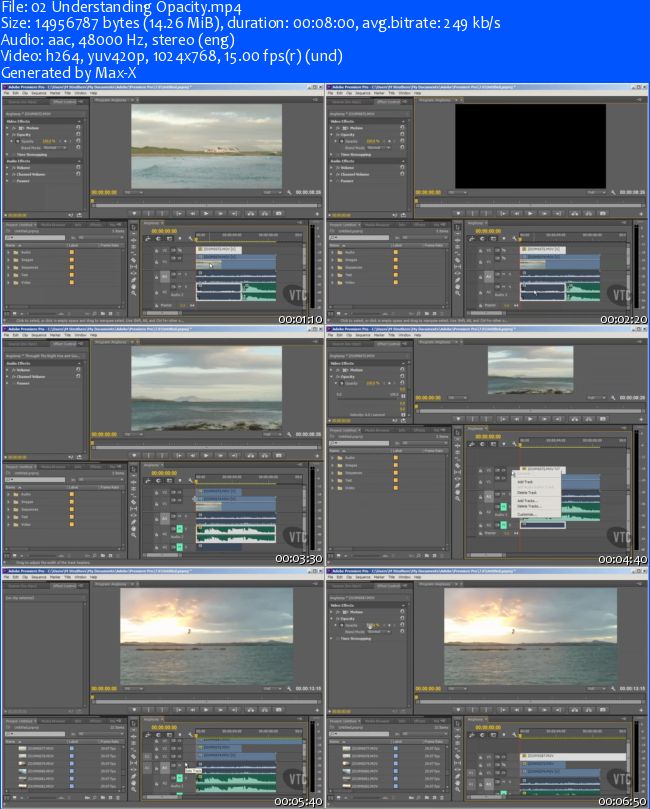
Task: Select first clip thumbnail in 00:05:40 frame
Action: point(22,748)
